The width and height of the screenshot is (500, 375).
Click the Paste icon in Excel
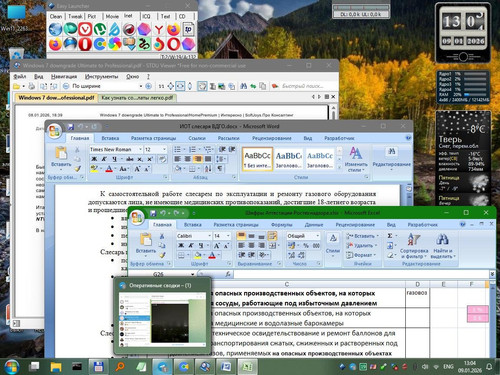click(x=146, y=239)
